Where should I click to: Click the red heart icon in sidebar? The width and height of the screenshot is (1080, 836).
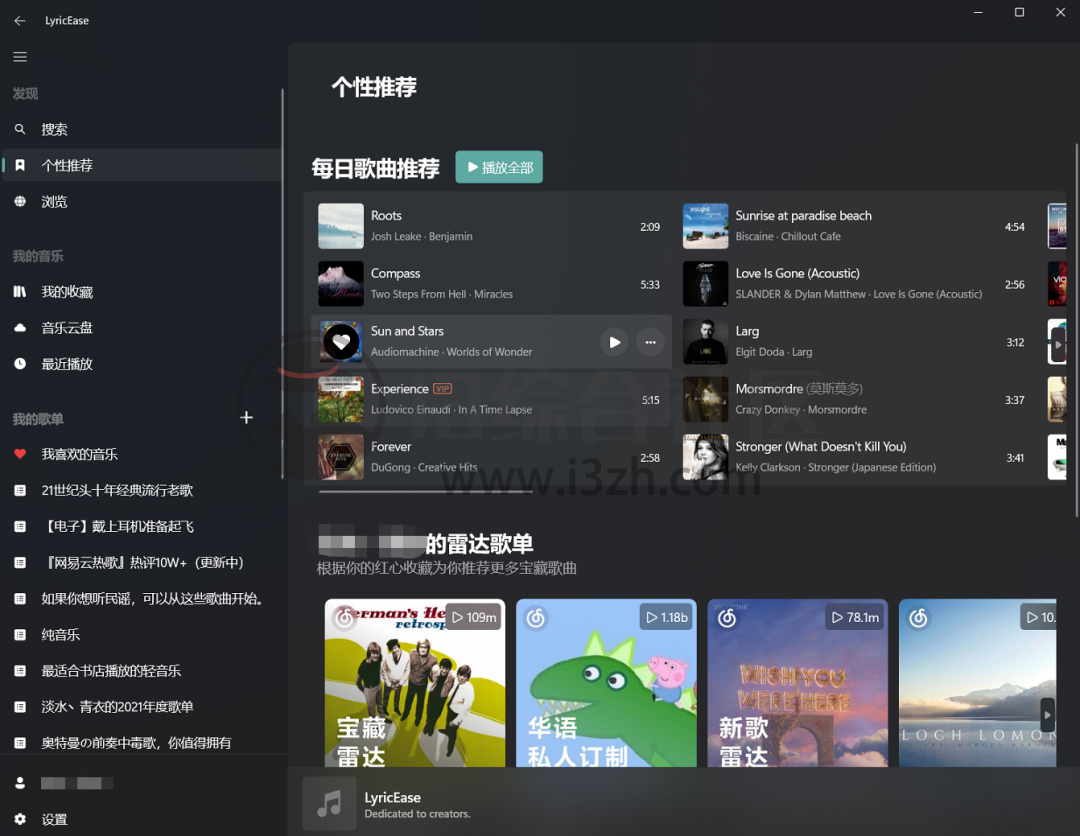20,454
